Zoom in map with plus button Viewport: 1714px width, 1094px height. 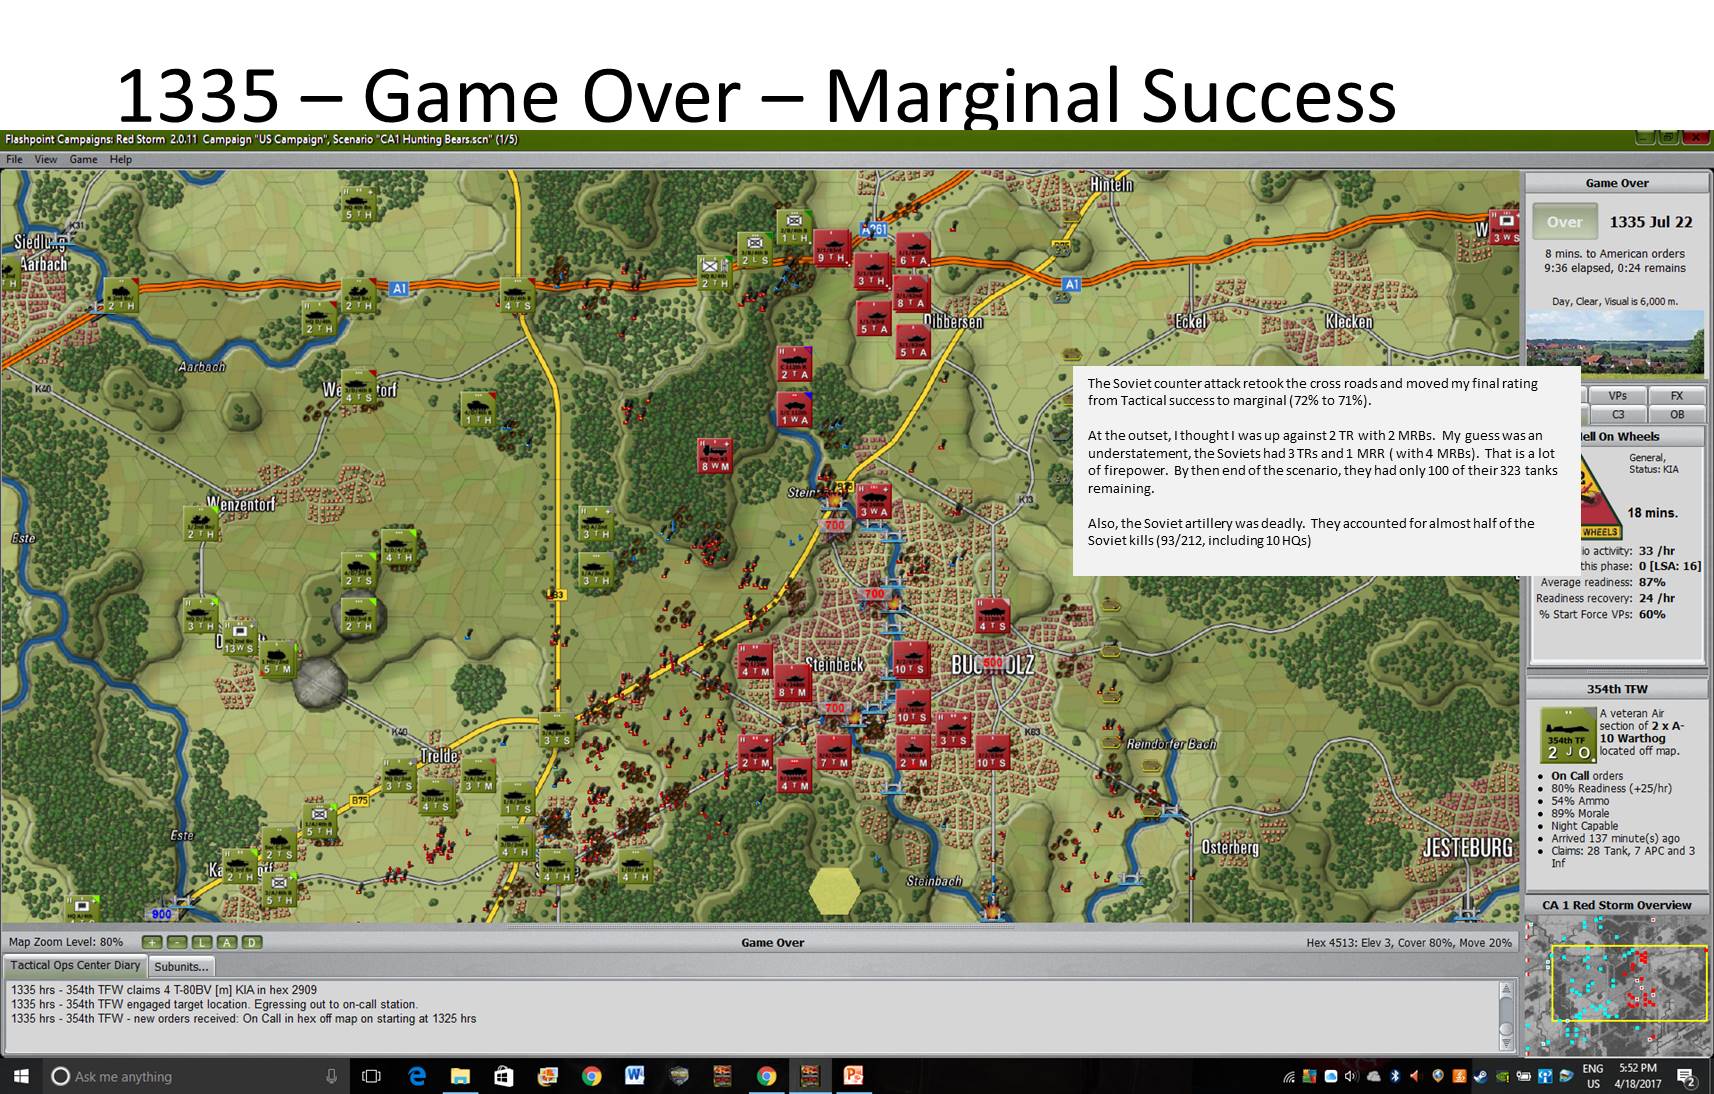152,942
